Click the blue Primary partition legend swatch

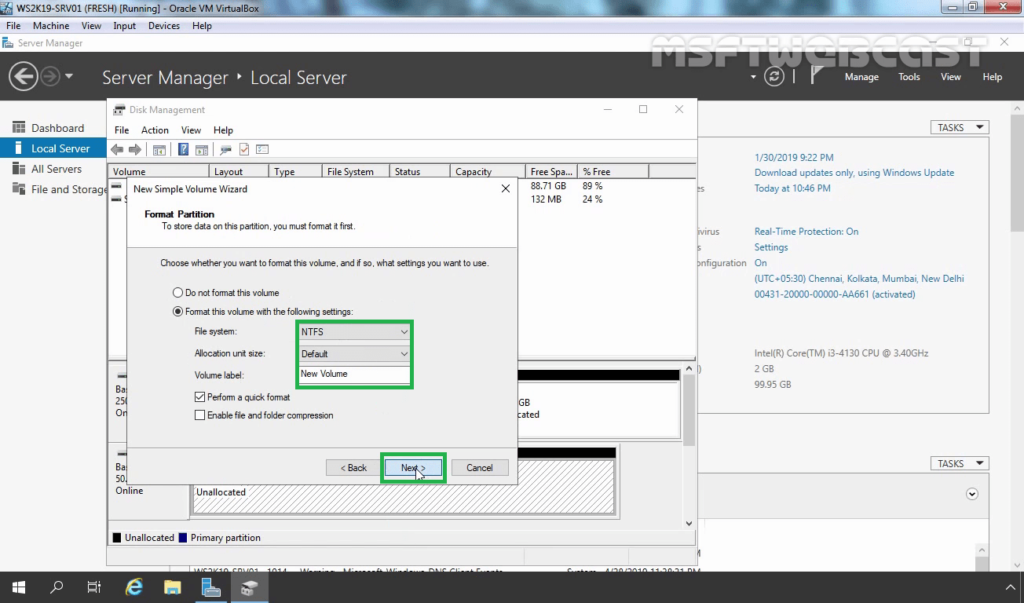(x=183, y=538)
